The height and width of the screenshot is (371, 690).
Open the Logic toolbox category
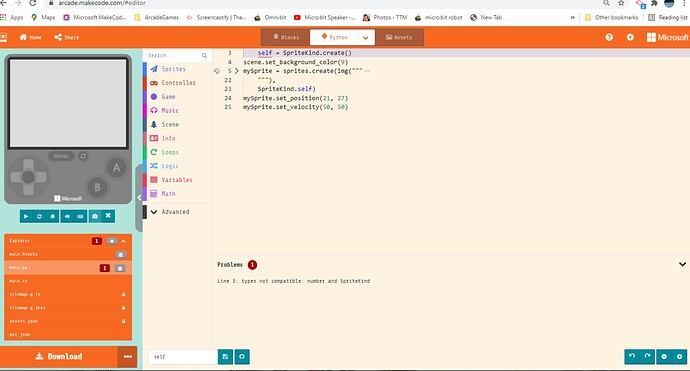(177, 166)
